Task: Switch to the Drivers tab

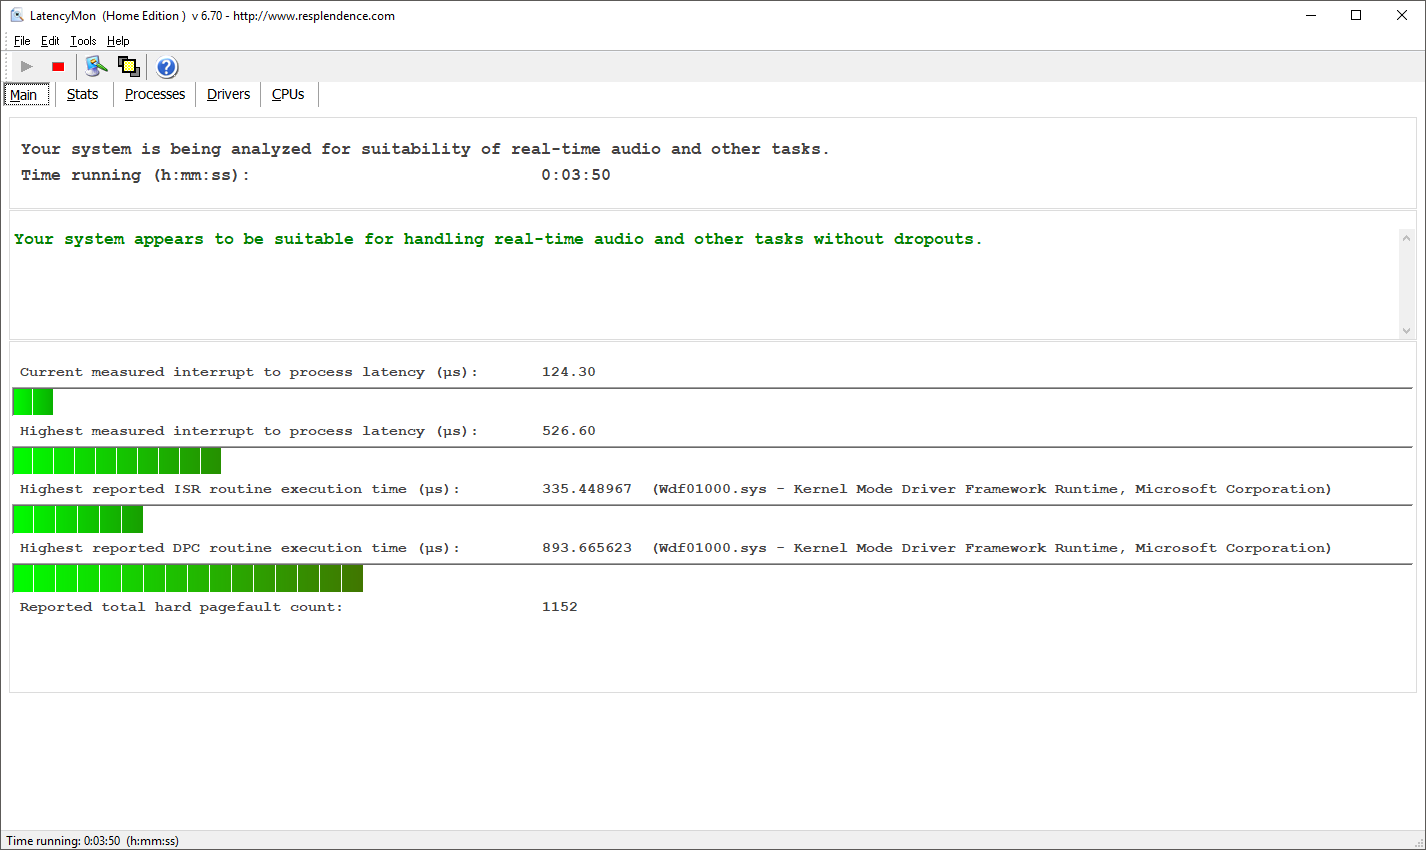Action: point(229,94)
